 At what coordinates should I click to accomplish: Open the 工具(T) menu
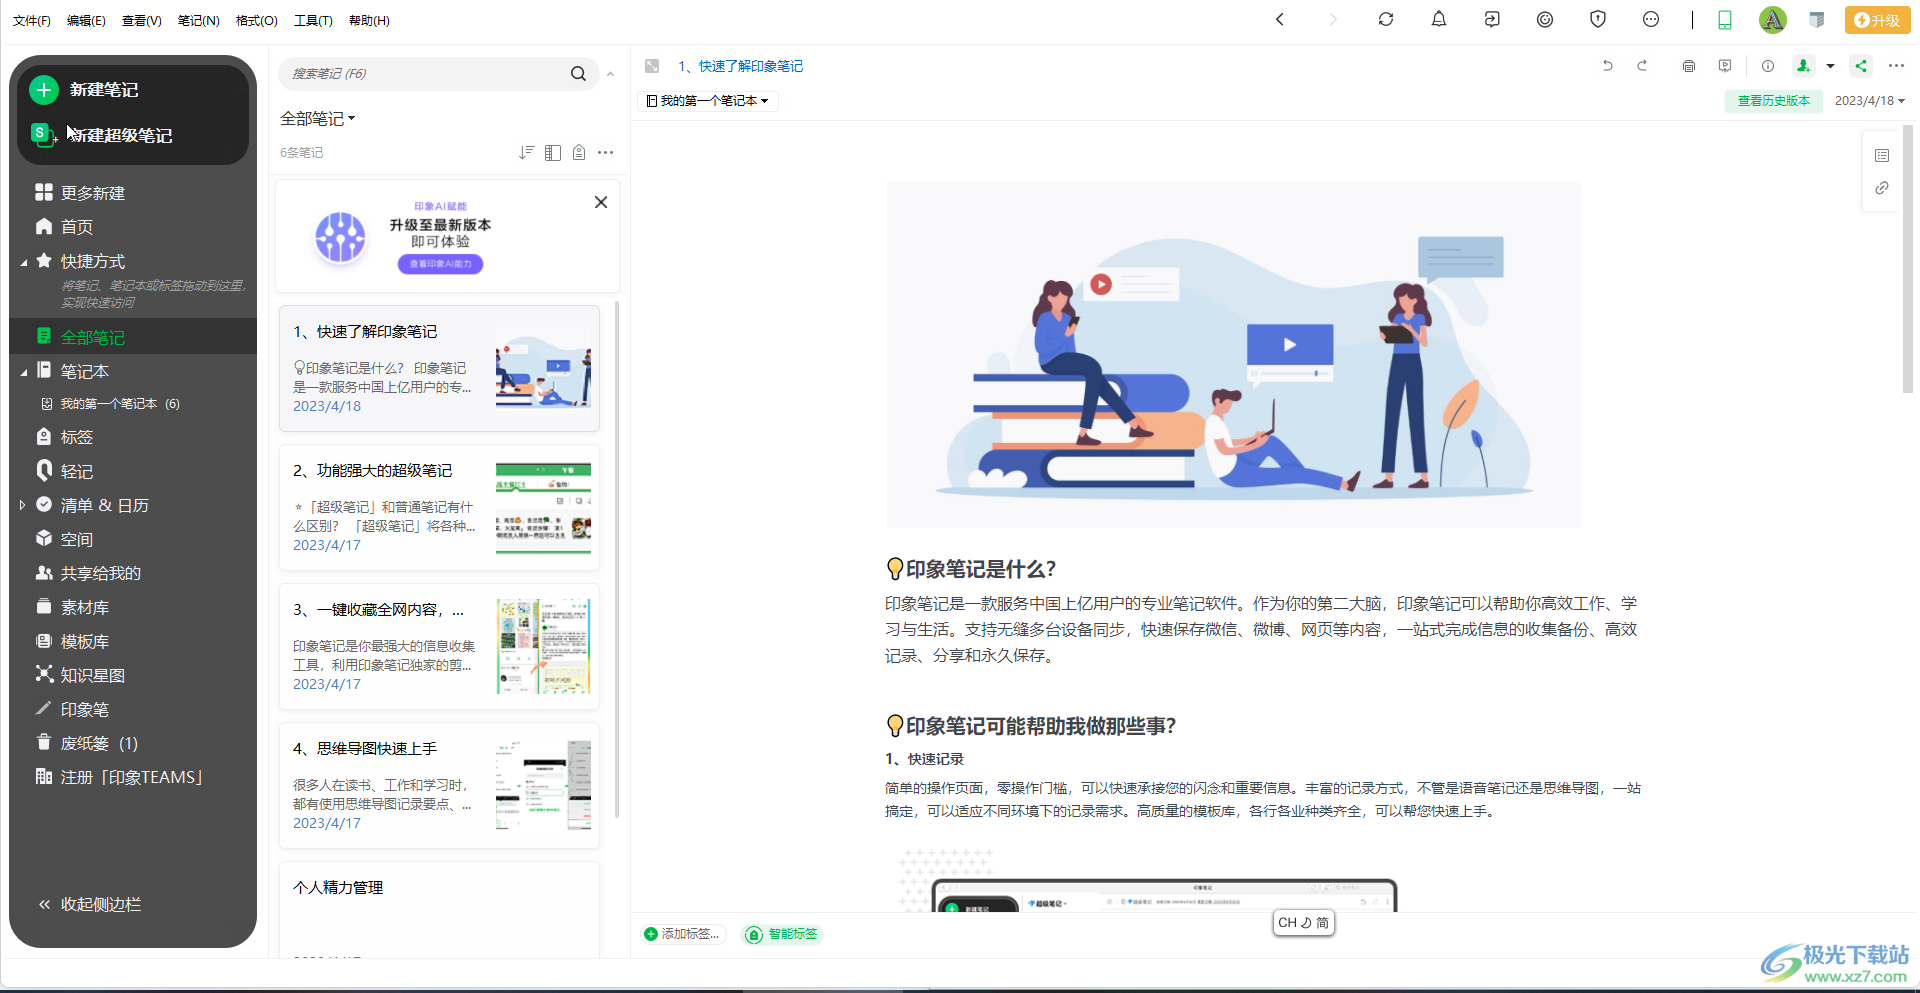pos(313,21)
